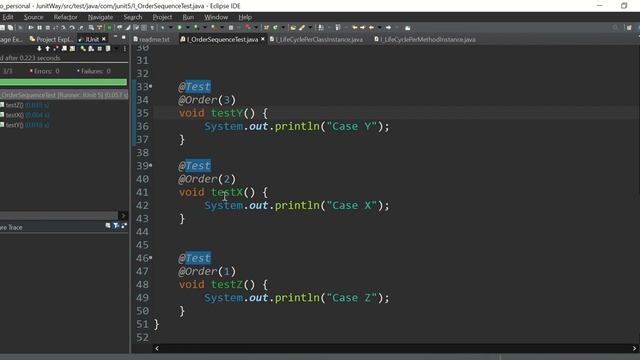The image size is (640, 360).
Task: Maximize the JUnit view panel
Action: (124, 37)
